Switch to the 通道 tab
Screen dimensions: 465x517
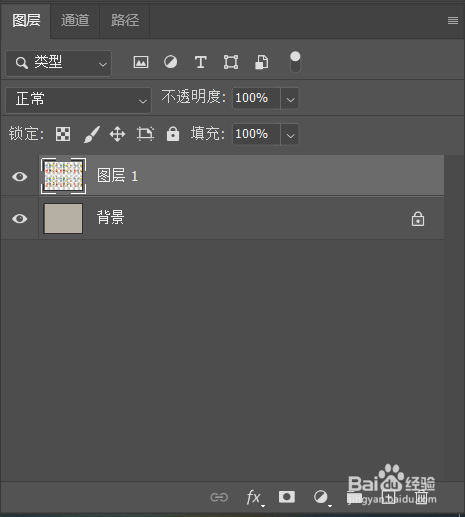click(75, 21)
